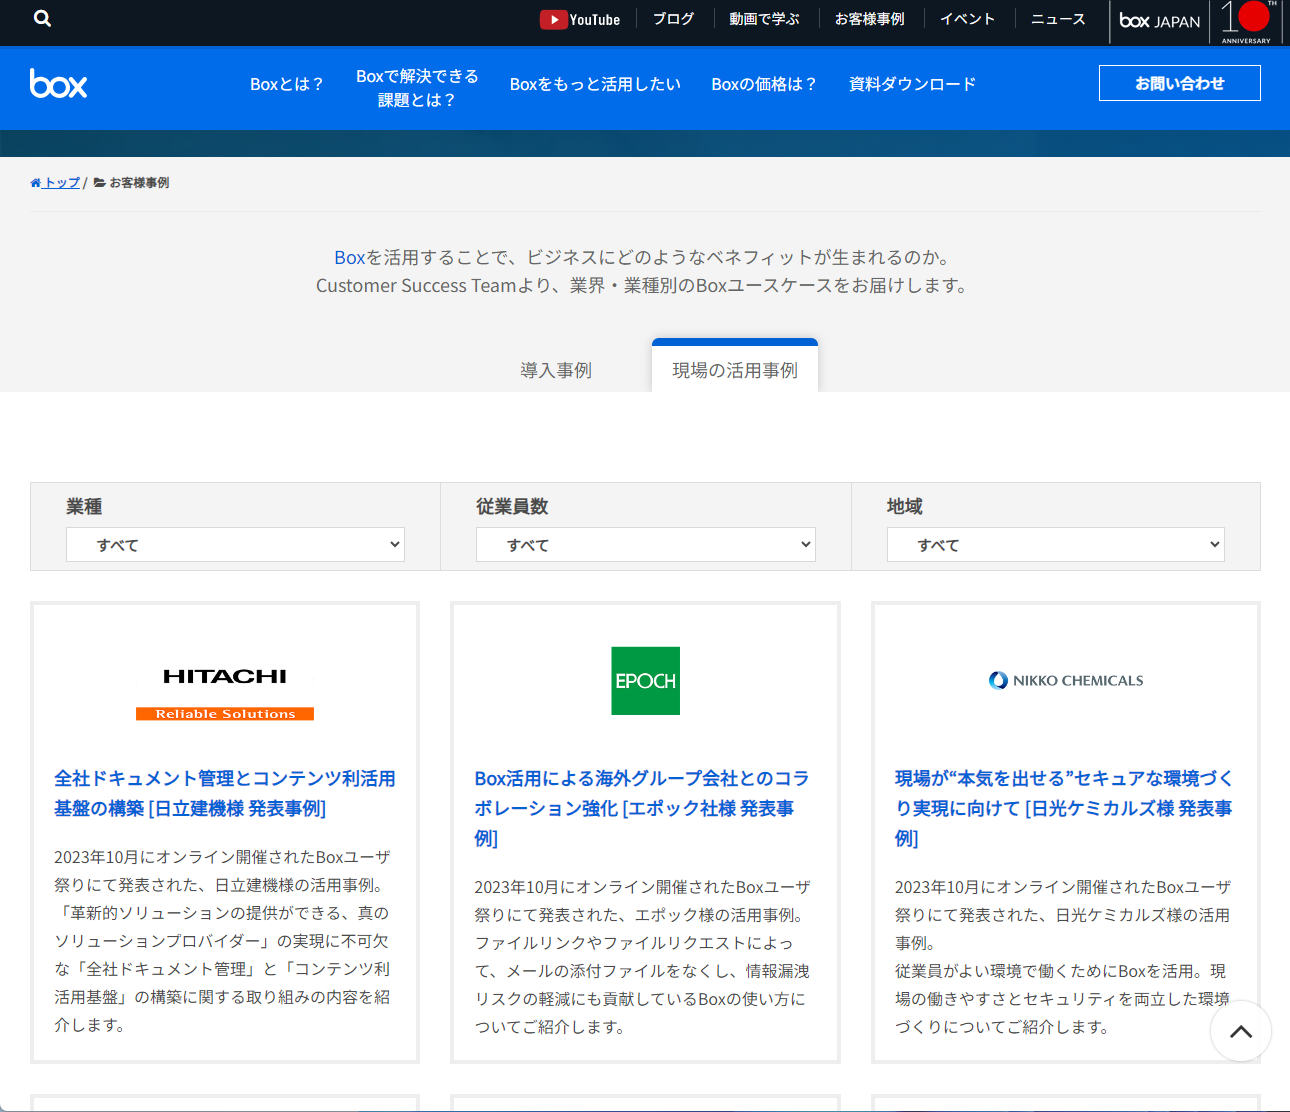Viewport: 1290px width, 1112px height.
Task: Open the Boxとは？ navigation item
Action: click(x=286, y=85)
